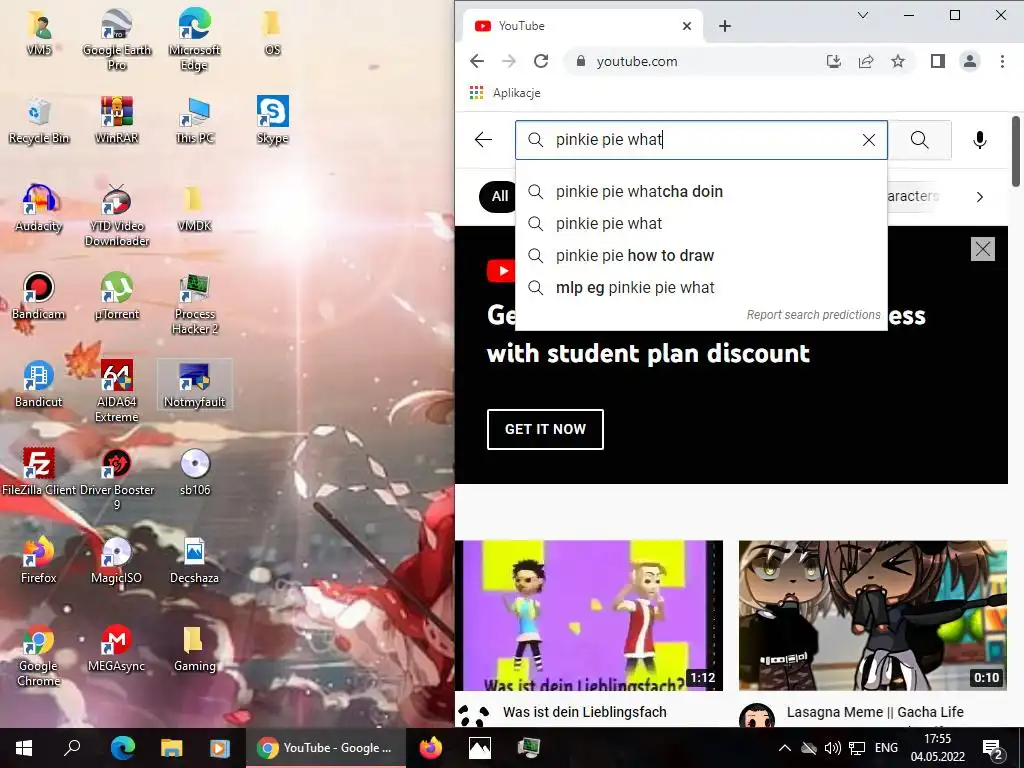Submit search with magnifier button
This screenshot has height=768, width=1024.
(920, 140)
